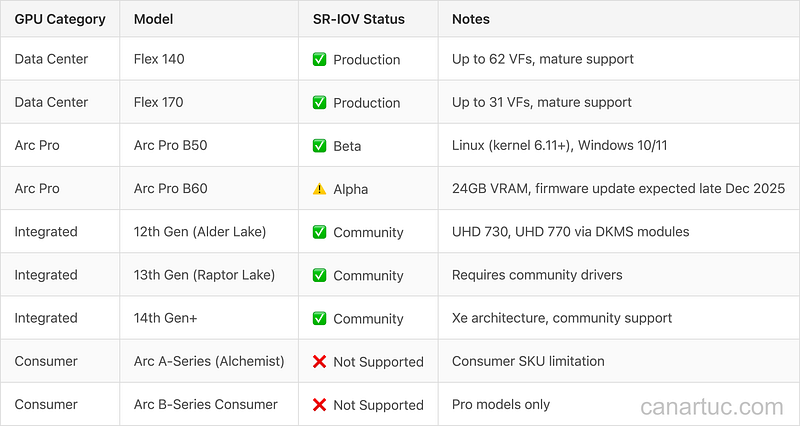Click the green check in the Alder Lake row

click(x=319, y=232)
